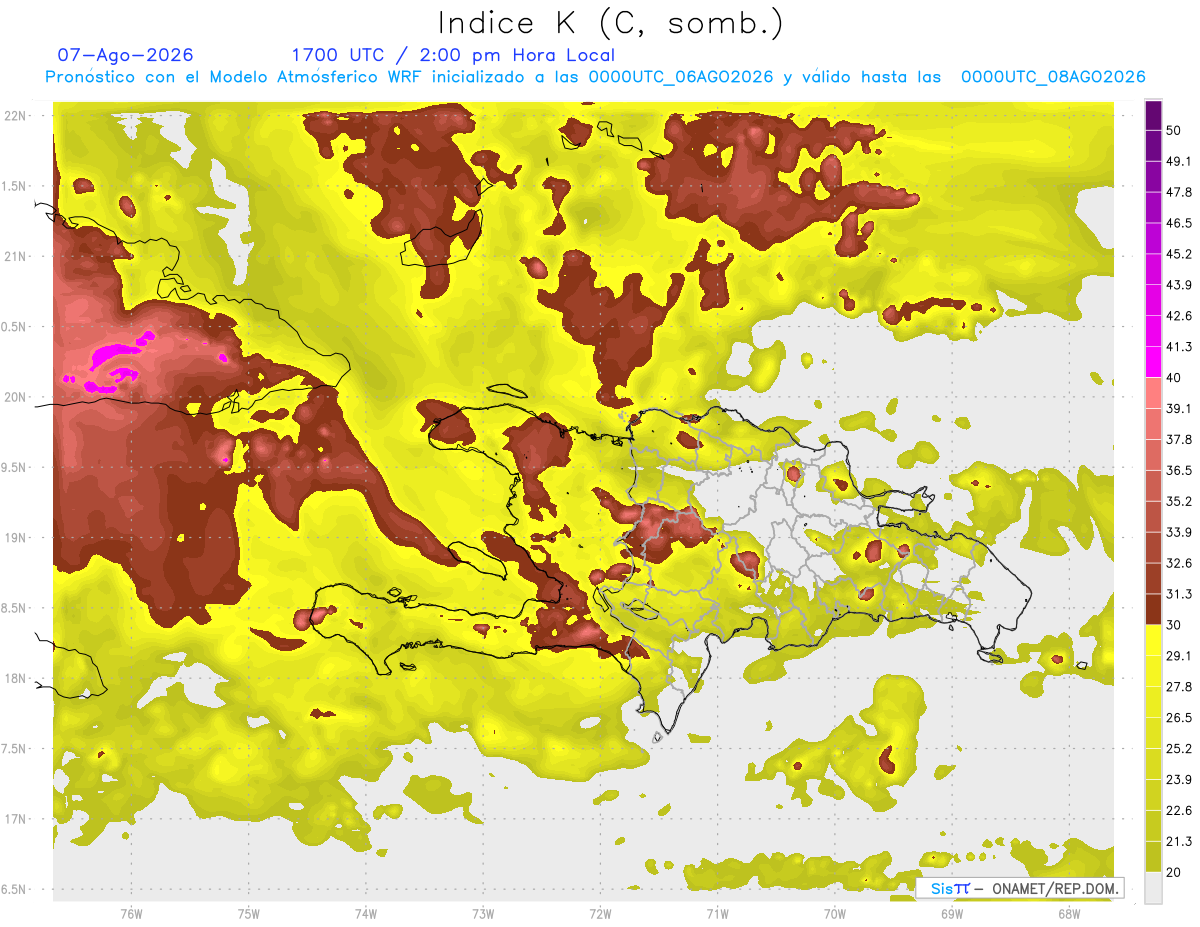Click legend value '49.1'
Viewport: 1200px width, 927px height.
pyautogui.click(x=1178, y=161)
